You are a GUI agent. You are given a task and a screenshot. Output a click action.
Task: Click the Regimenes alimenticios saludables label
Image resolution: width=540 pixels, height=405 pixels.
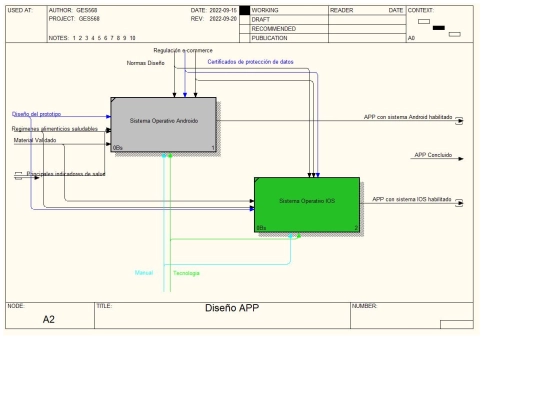click(55, 129)
